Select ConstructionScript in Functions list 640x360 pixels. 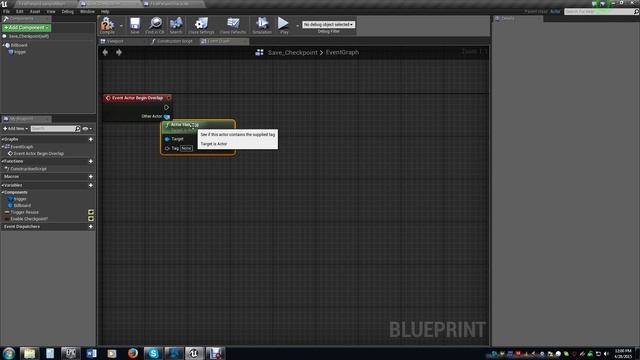[28, 169]
